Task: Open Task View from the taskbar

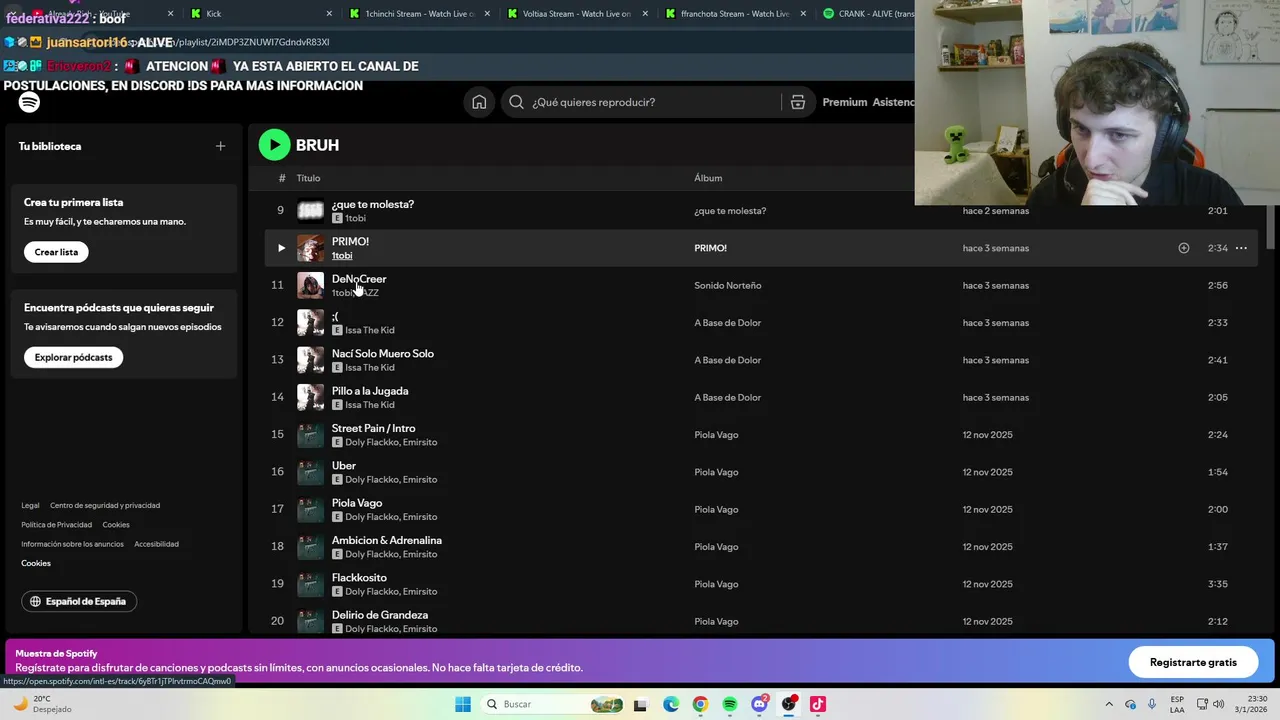Action: [640, 704]
